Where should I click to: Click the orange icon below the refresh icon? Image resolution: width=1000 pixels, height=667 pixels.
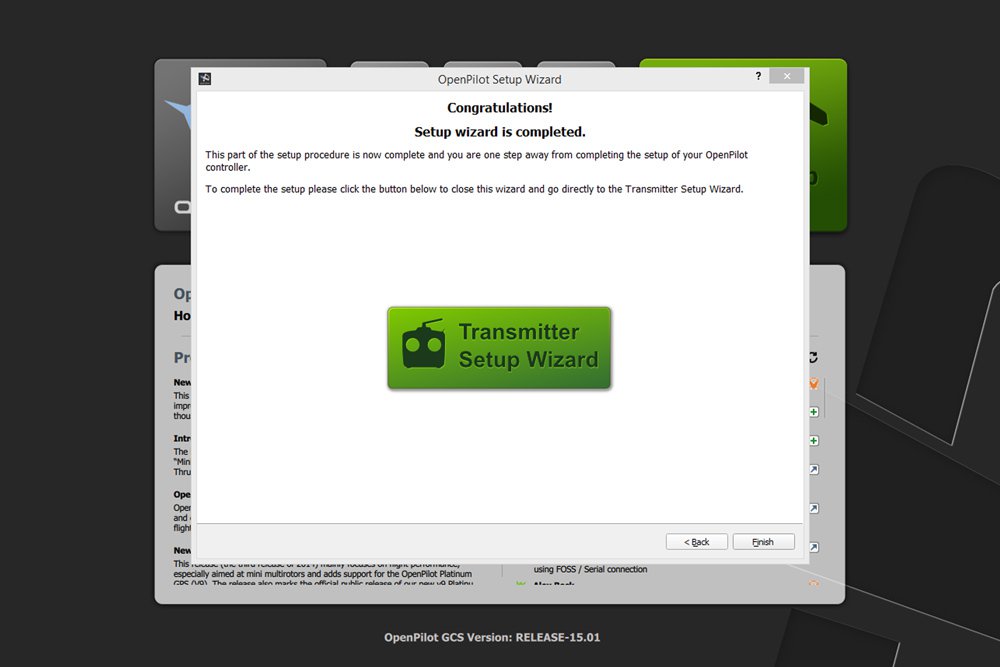814,383
